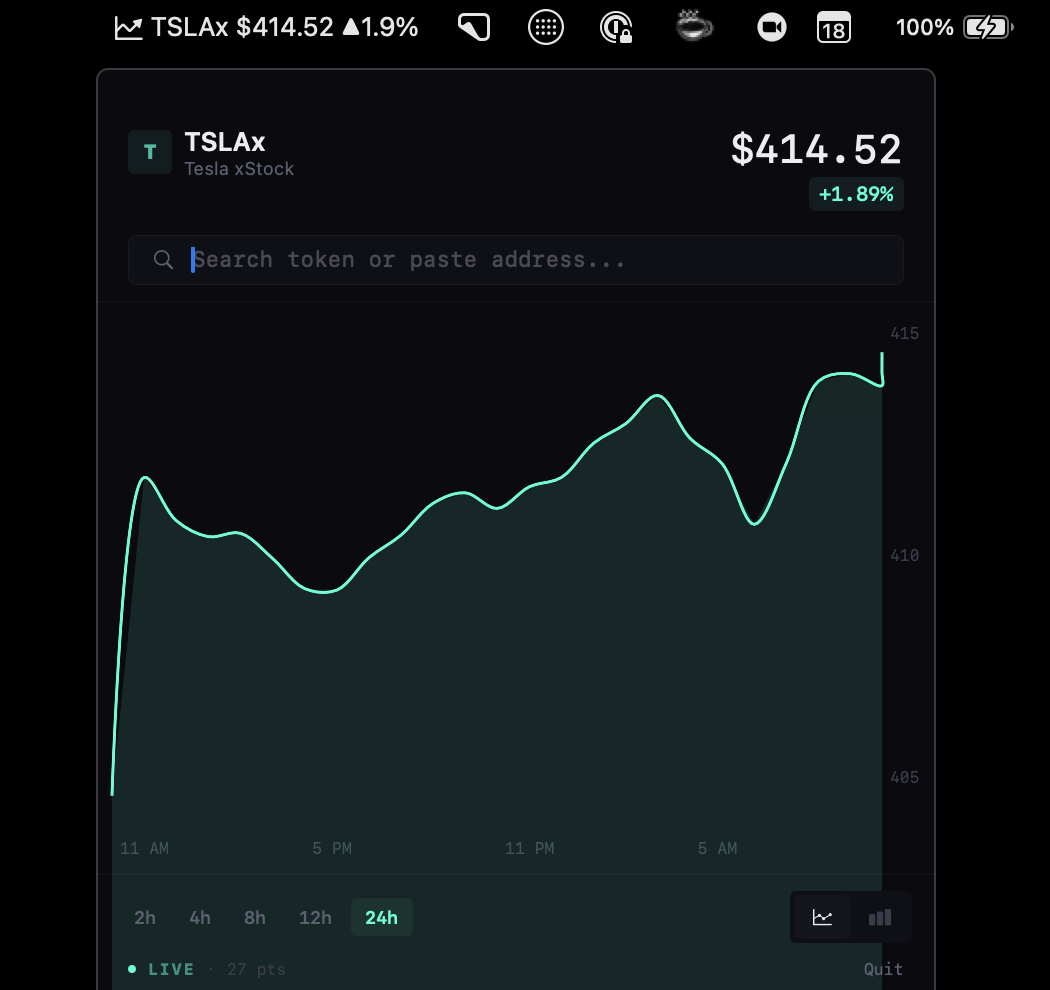Image resolution: width=1050 pixels, height=990 pixels.
Task: Click the +1.89% change badge
Action: [856, 194]
